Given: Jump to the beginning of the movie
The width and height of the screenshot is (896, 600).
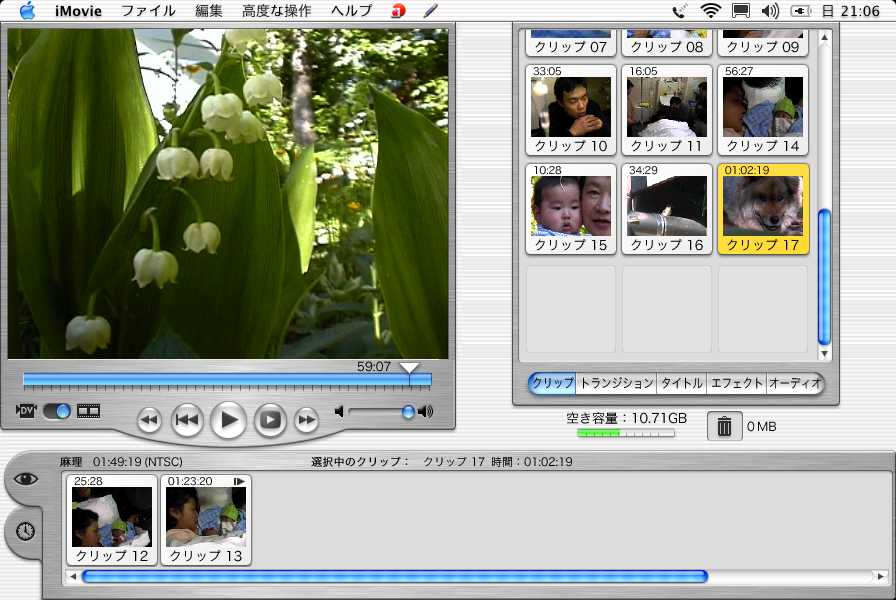Looking at the screenshot, I should pos(187,420).
